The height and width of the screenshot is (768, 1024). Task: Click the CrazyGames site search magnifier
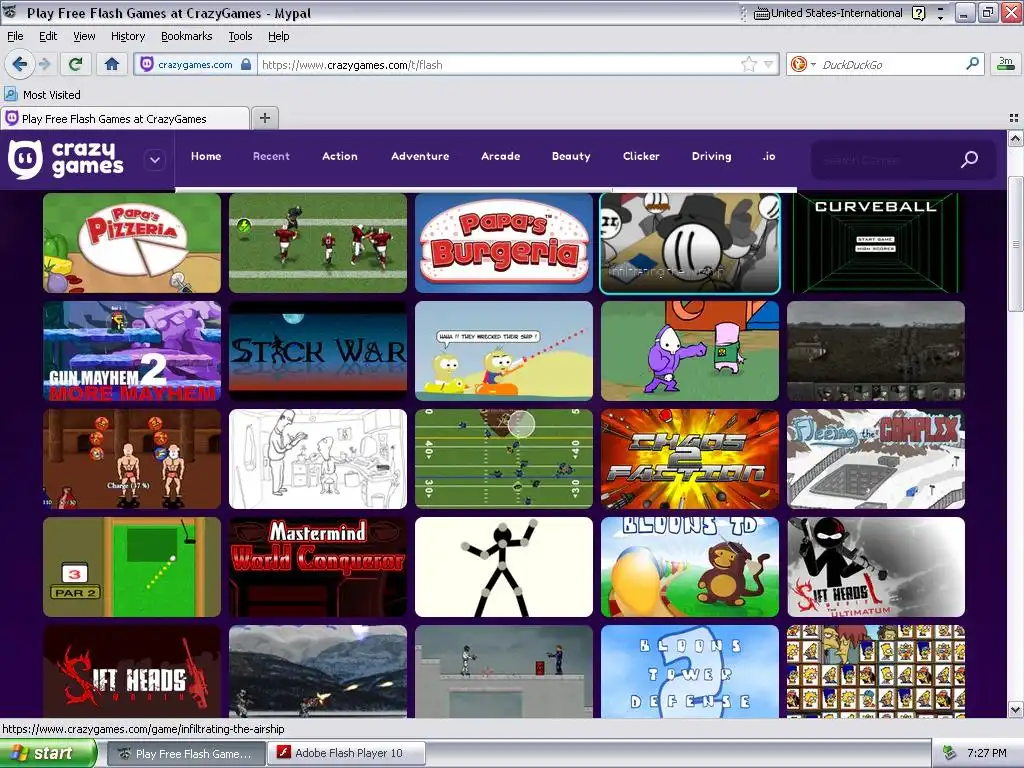pyautogui.click(x=969, y=159)
